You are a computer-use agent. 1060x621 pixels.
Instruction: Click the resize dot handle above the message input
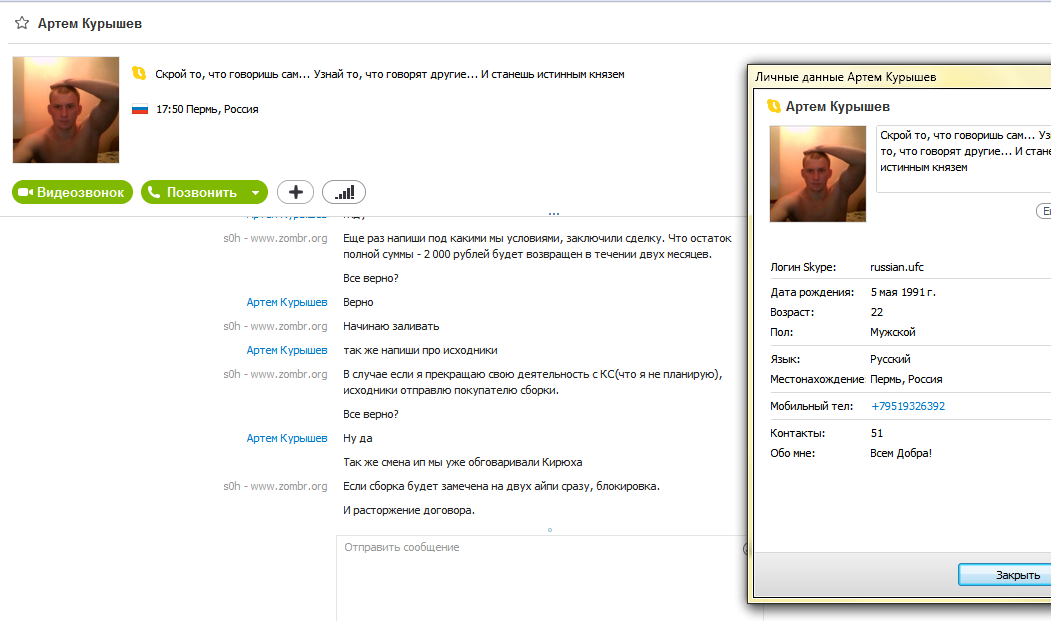click(x=550, y=530)
